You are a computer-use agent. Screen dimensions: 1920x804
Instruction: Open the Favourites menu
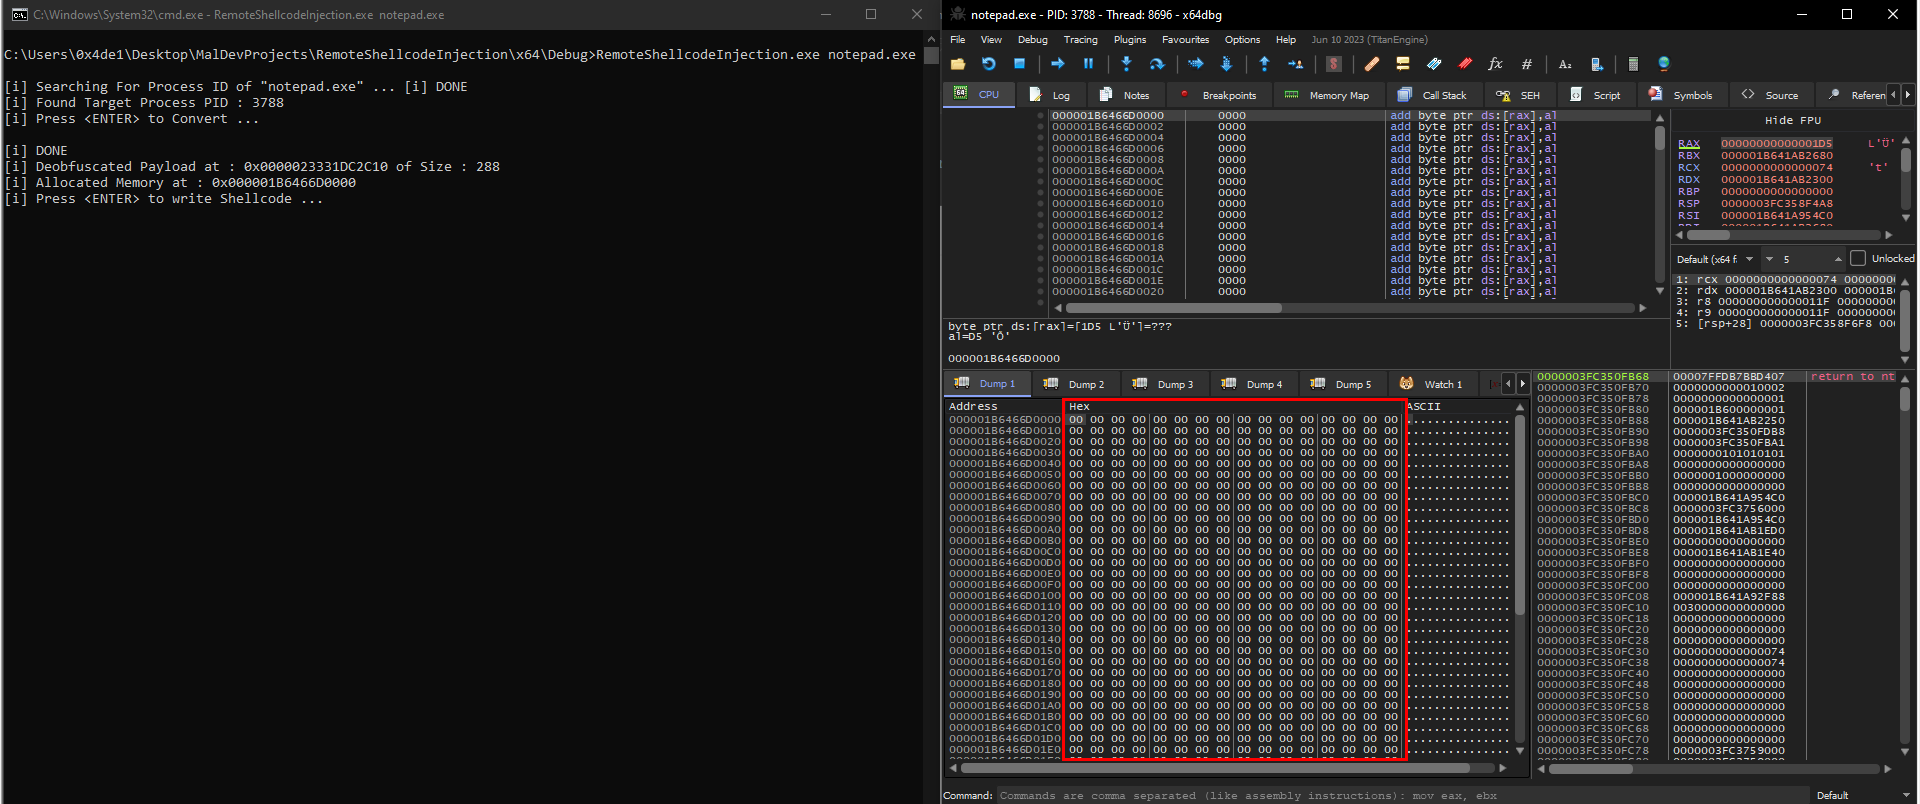[1185, 40]
